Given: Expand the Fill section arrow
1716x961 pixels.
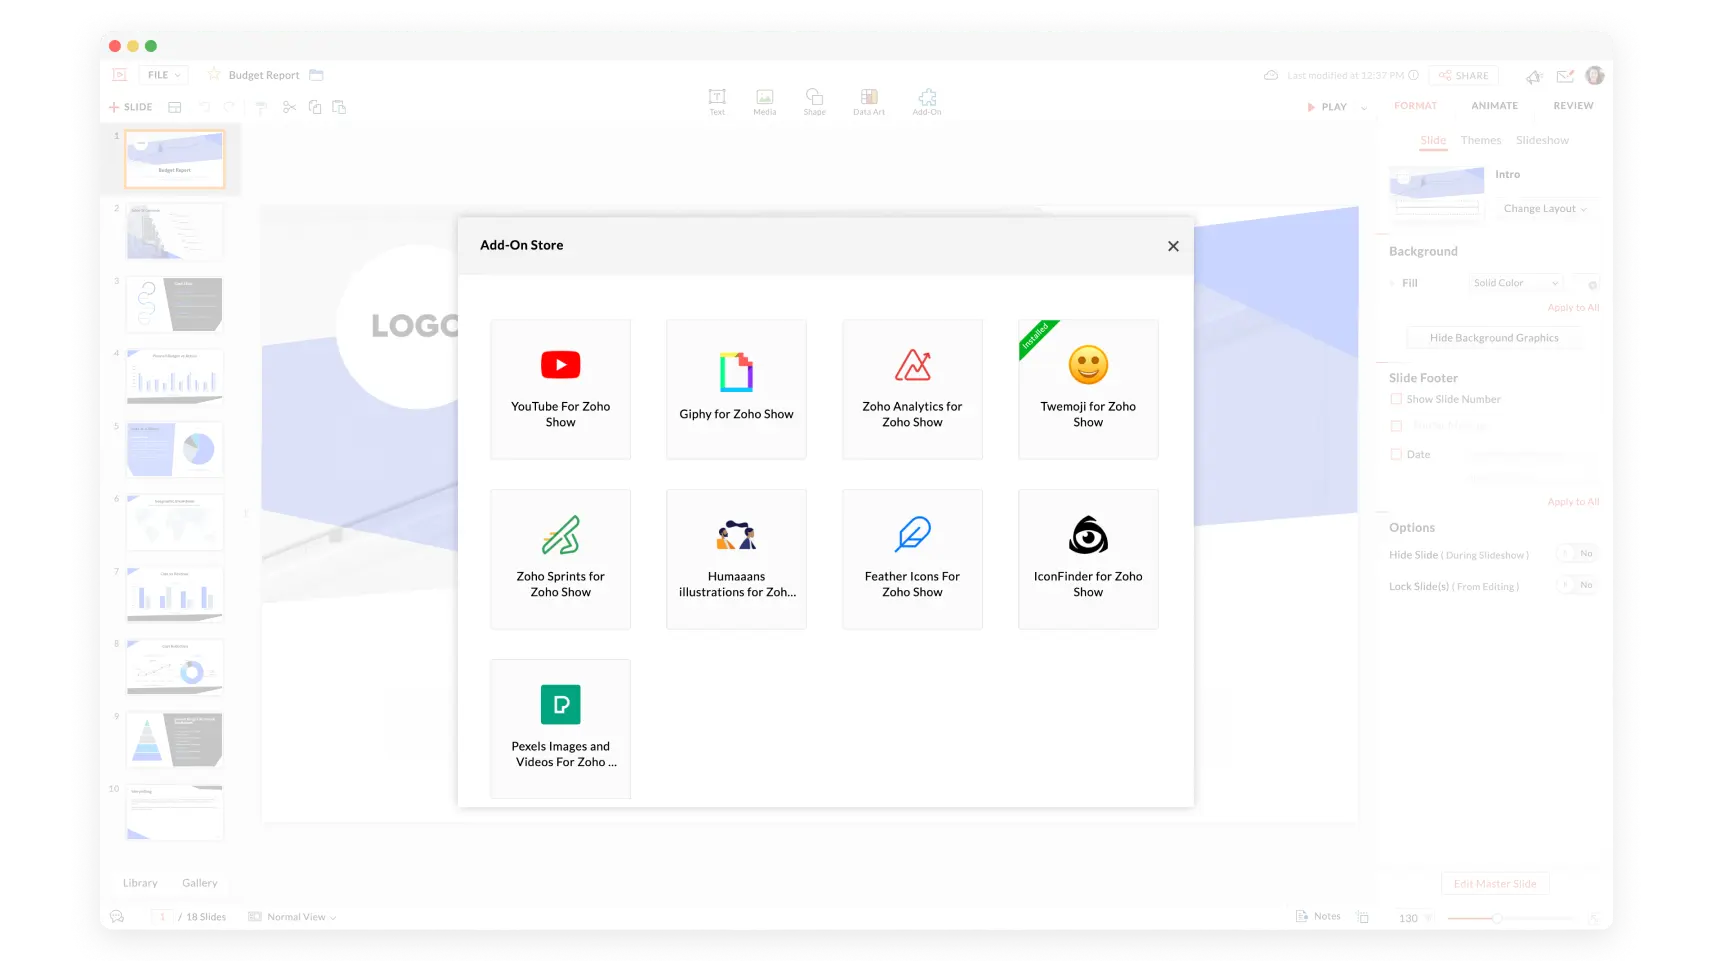Looking at the screenshot, I should click(x=1392, y=284).
